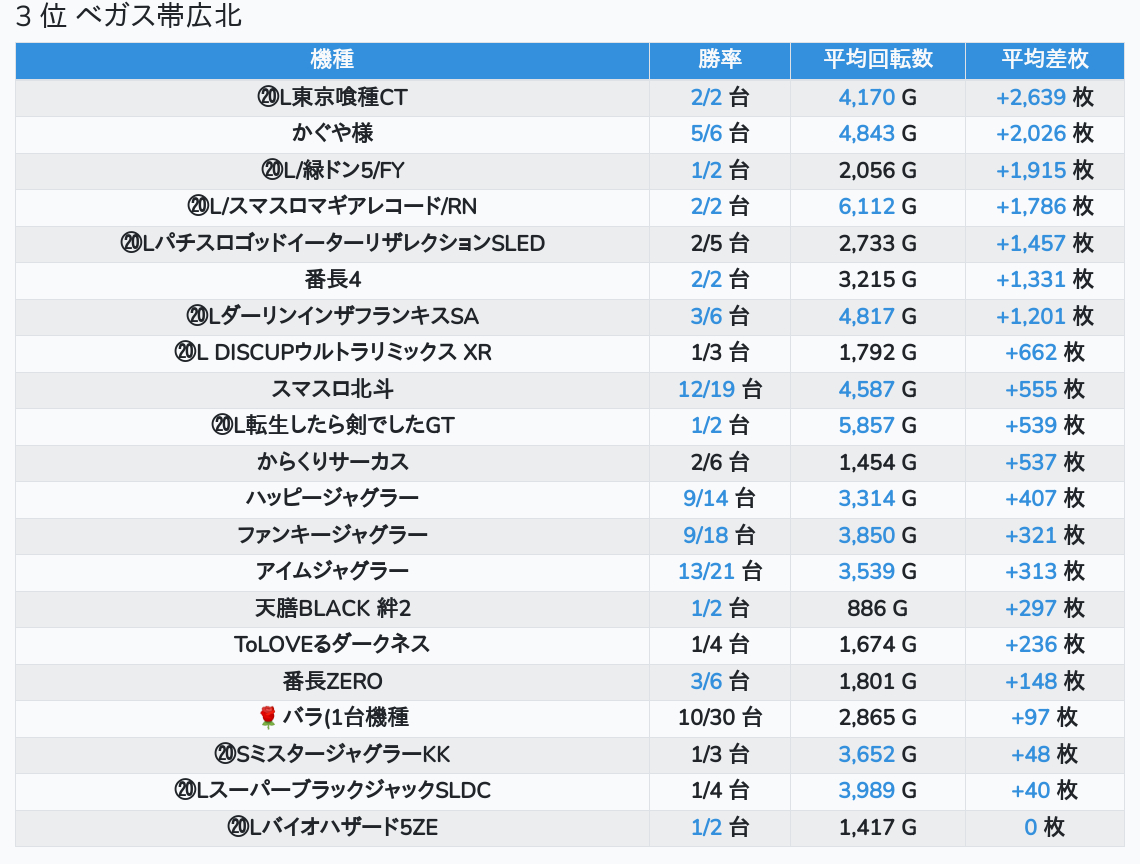Select the 番長4 machine name
This screenshot has height=864, width=1140.
point(332,279)
